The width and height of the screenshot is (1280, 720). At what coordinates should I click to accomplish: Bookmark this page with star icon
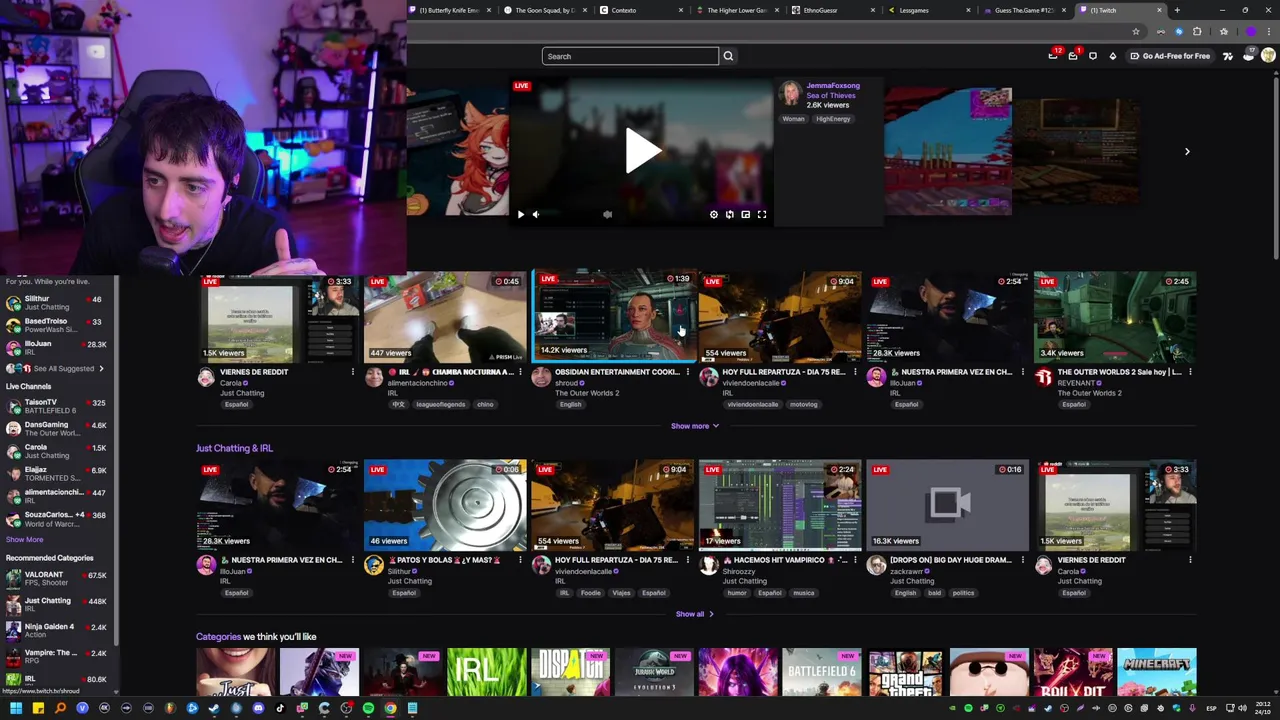1136,32
